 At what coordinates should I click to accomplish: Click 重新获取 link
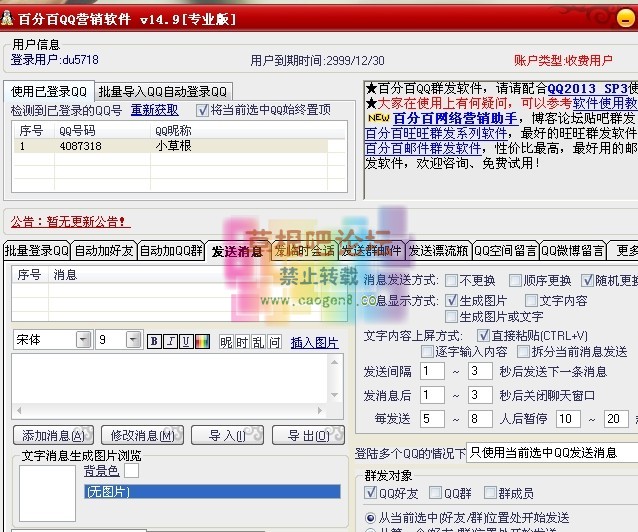point(155,110)
